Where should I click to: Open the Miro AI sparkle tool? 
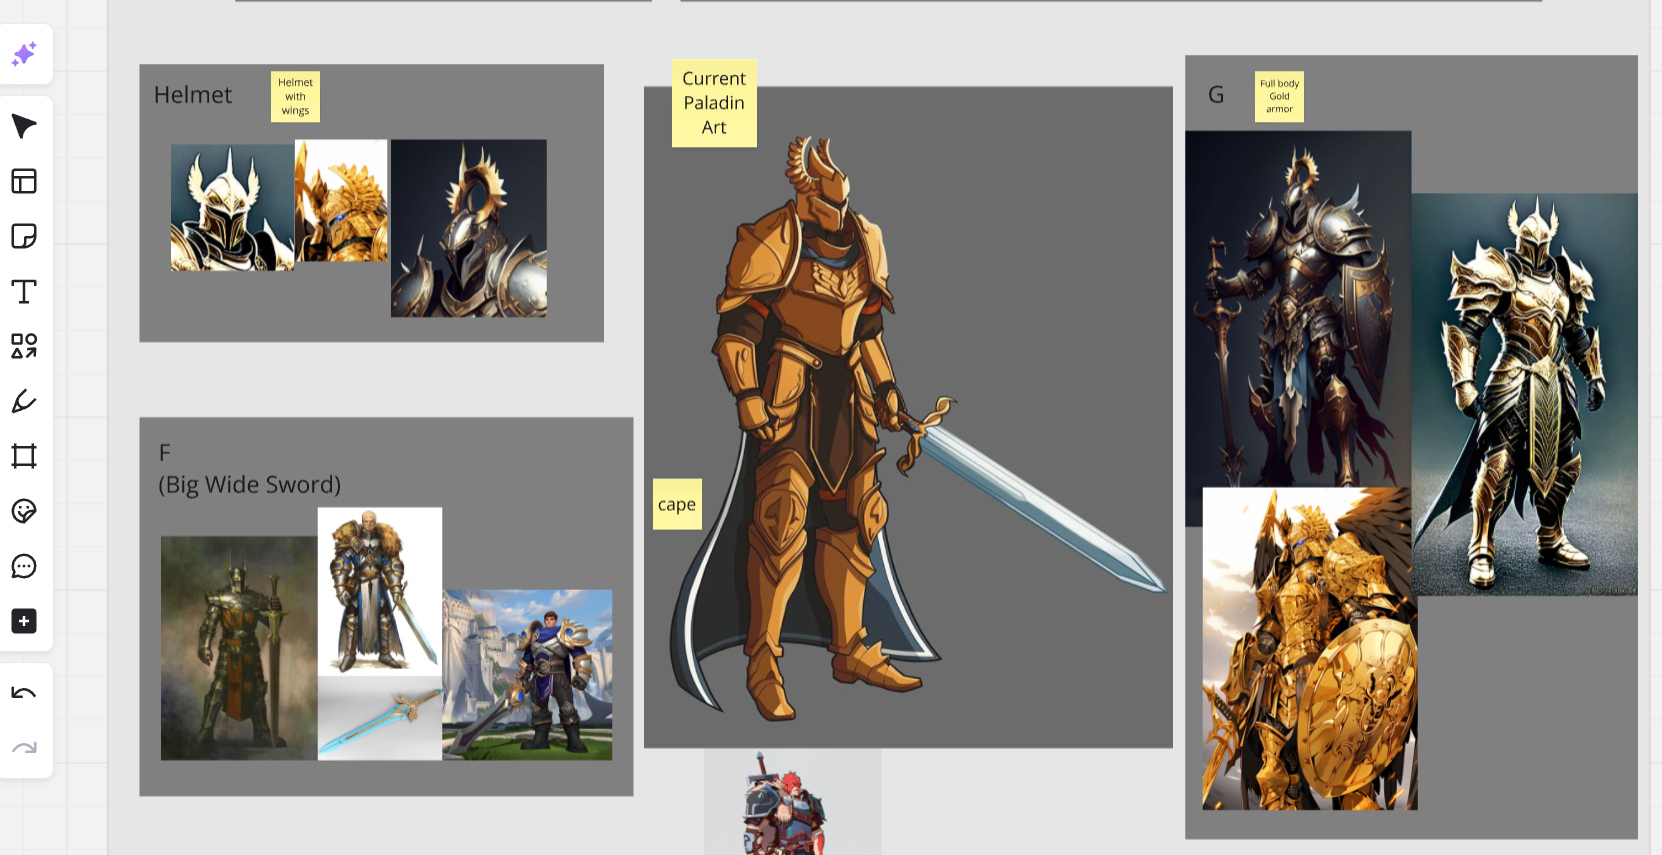tap(24, 54)
